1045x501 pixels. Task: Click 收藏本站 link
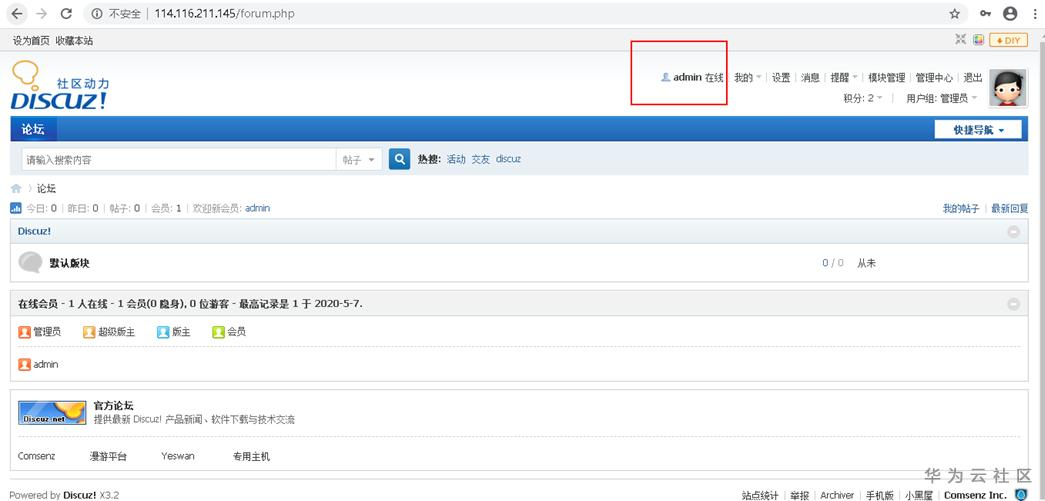74,41
